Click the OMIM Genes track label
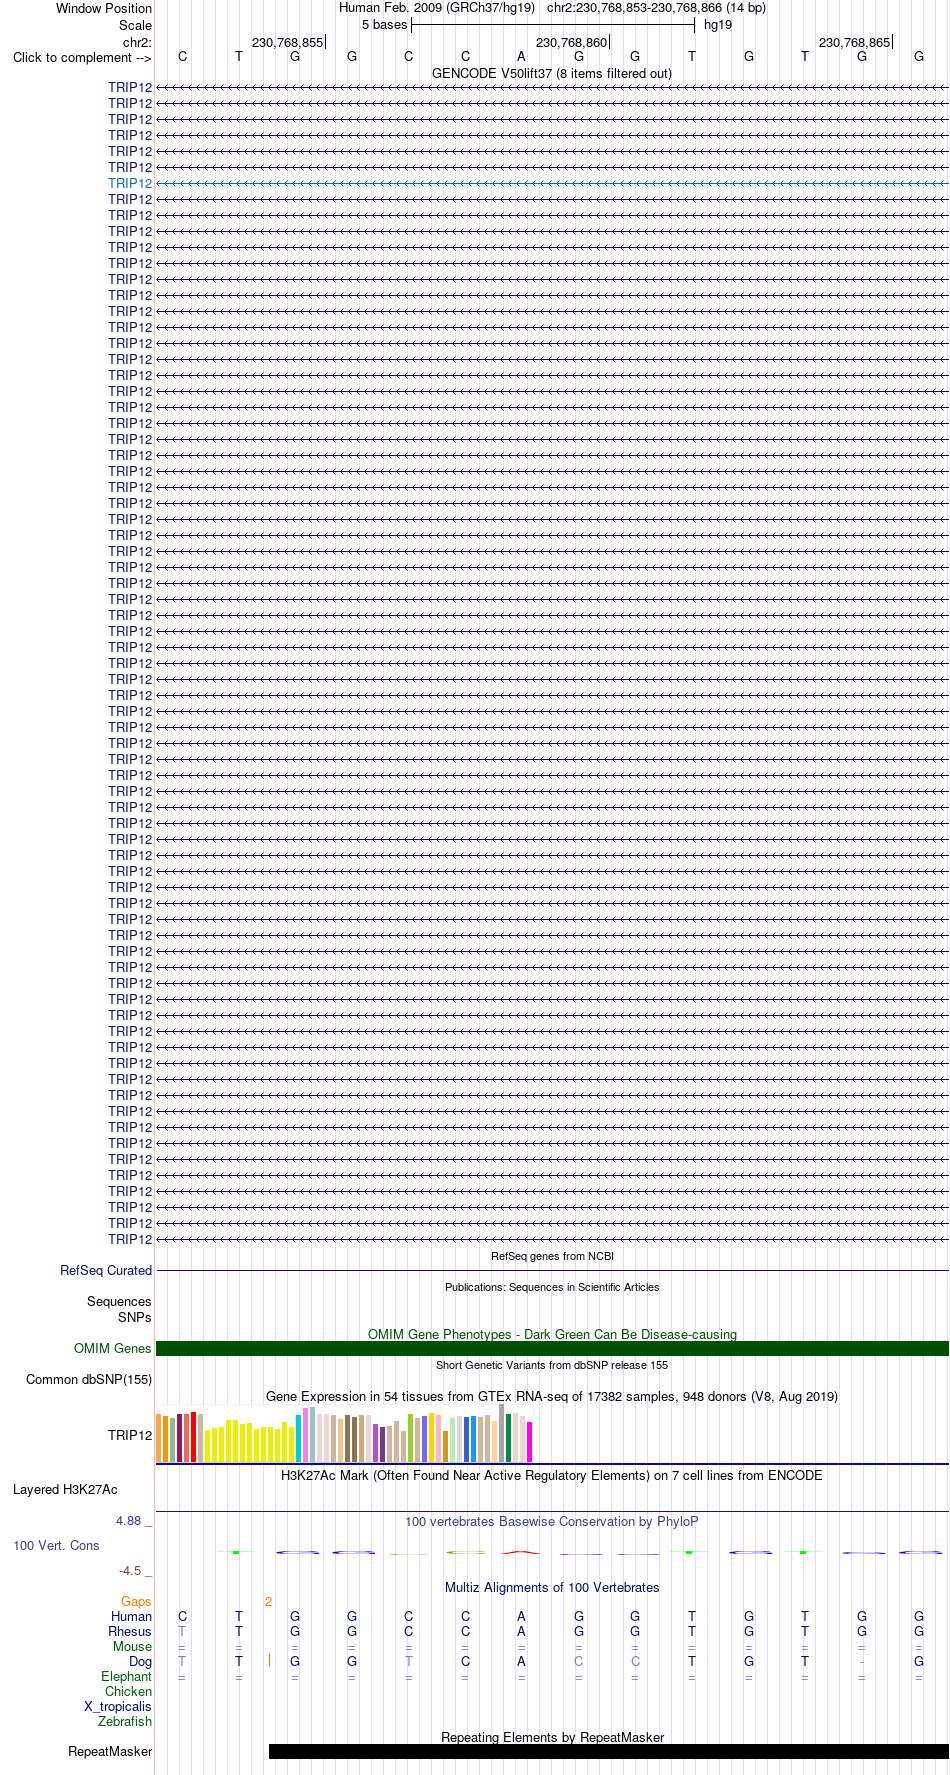This screenshot has width=950, height=1775. coord(113,1349)
